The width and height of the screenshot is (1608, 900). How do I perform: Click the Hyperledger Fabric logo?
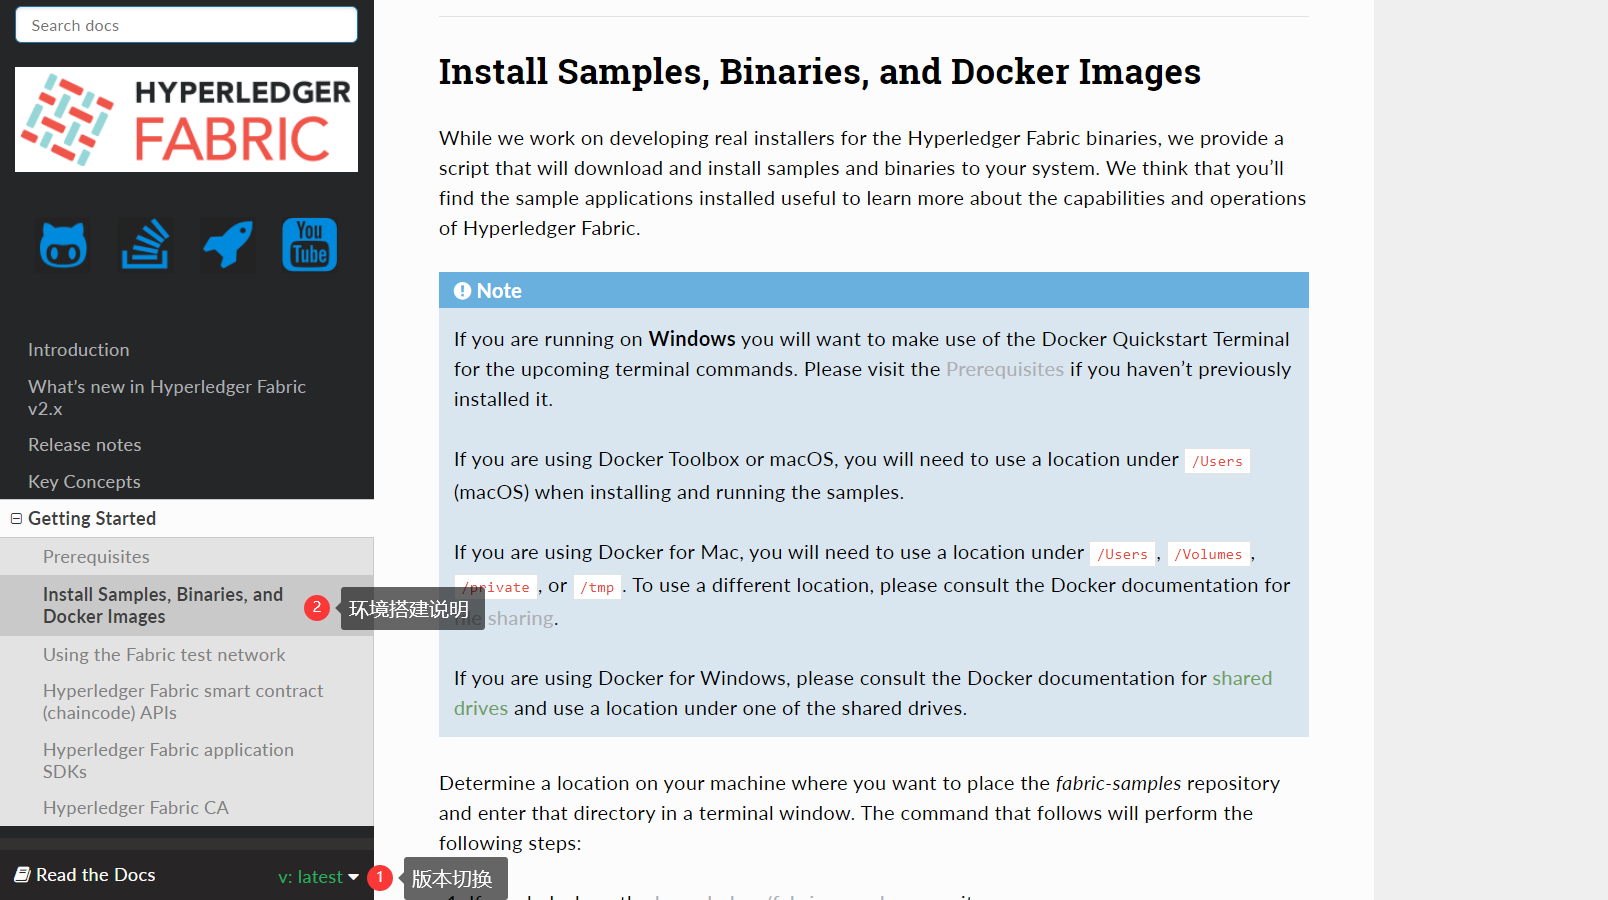pyautogui.click(x=186, y=119)
